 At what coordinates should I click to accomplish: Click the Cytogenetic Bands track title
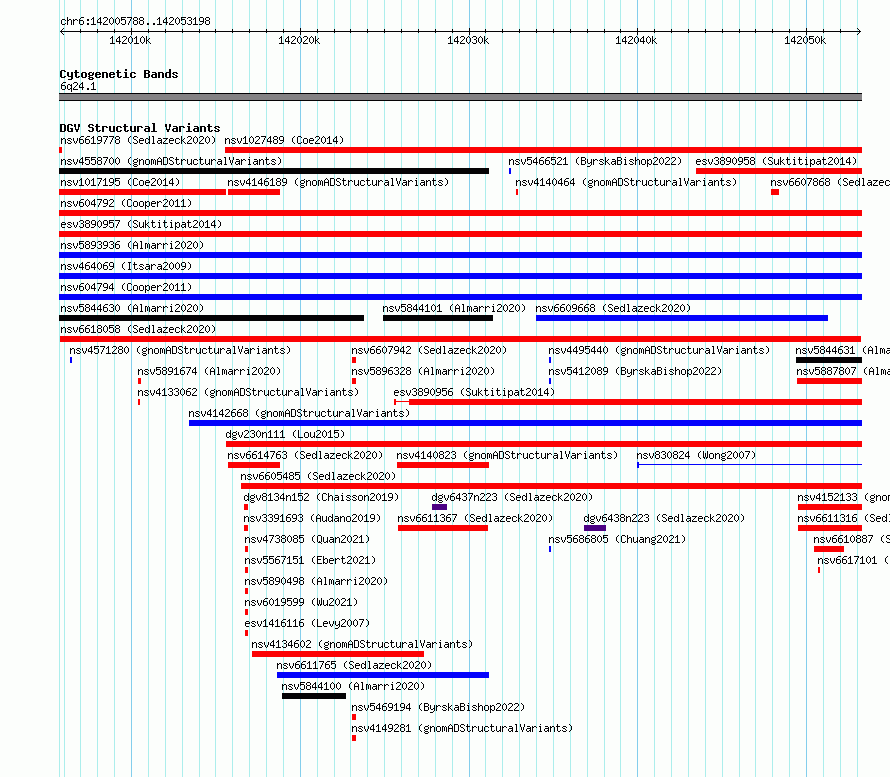pyautogui.click(x=119, y=74)
